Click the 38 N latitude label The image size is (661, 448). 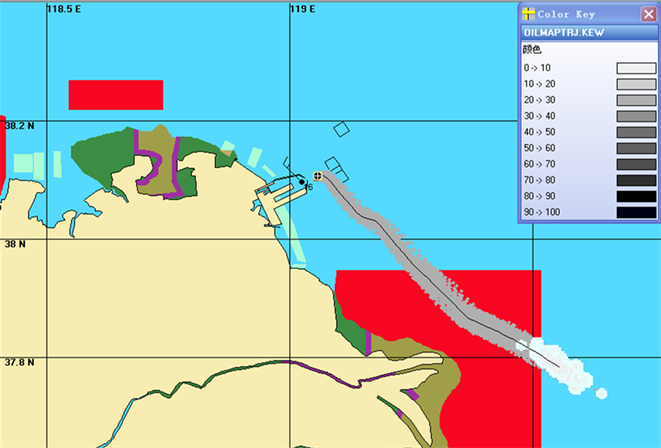pyautogui.click(x=15, y=244)
